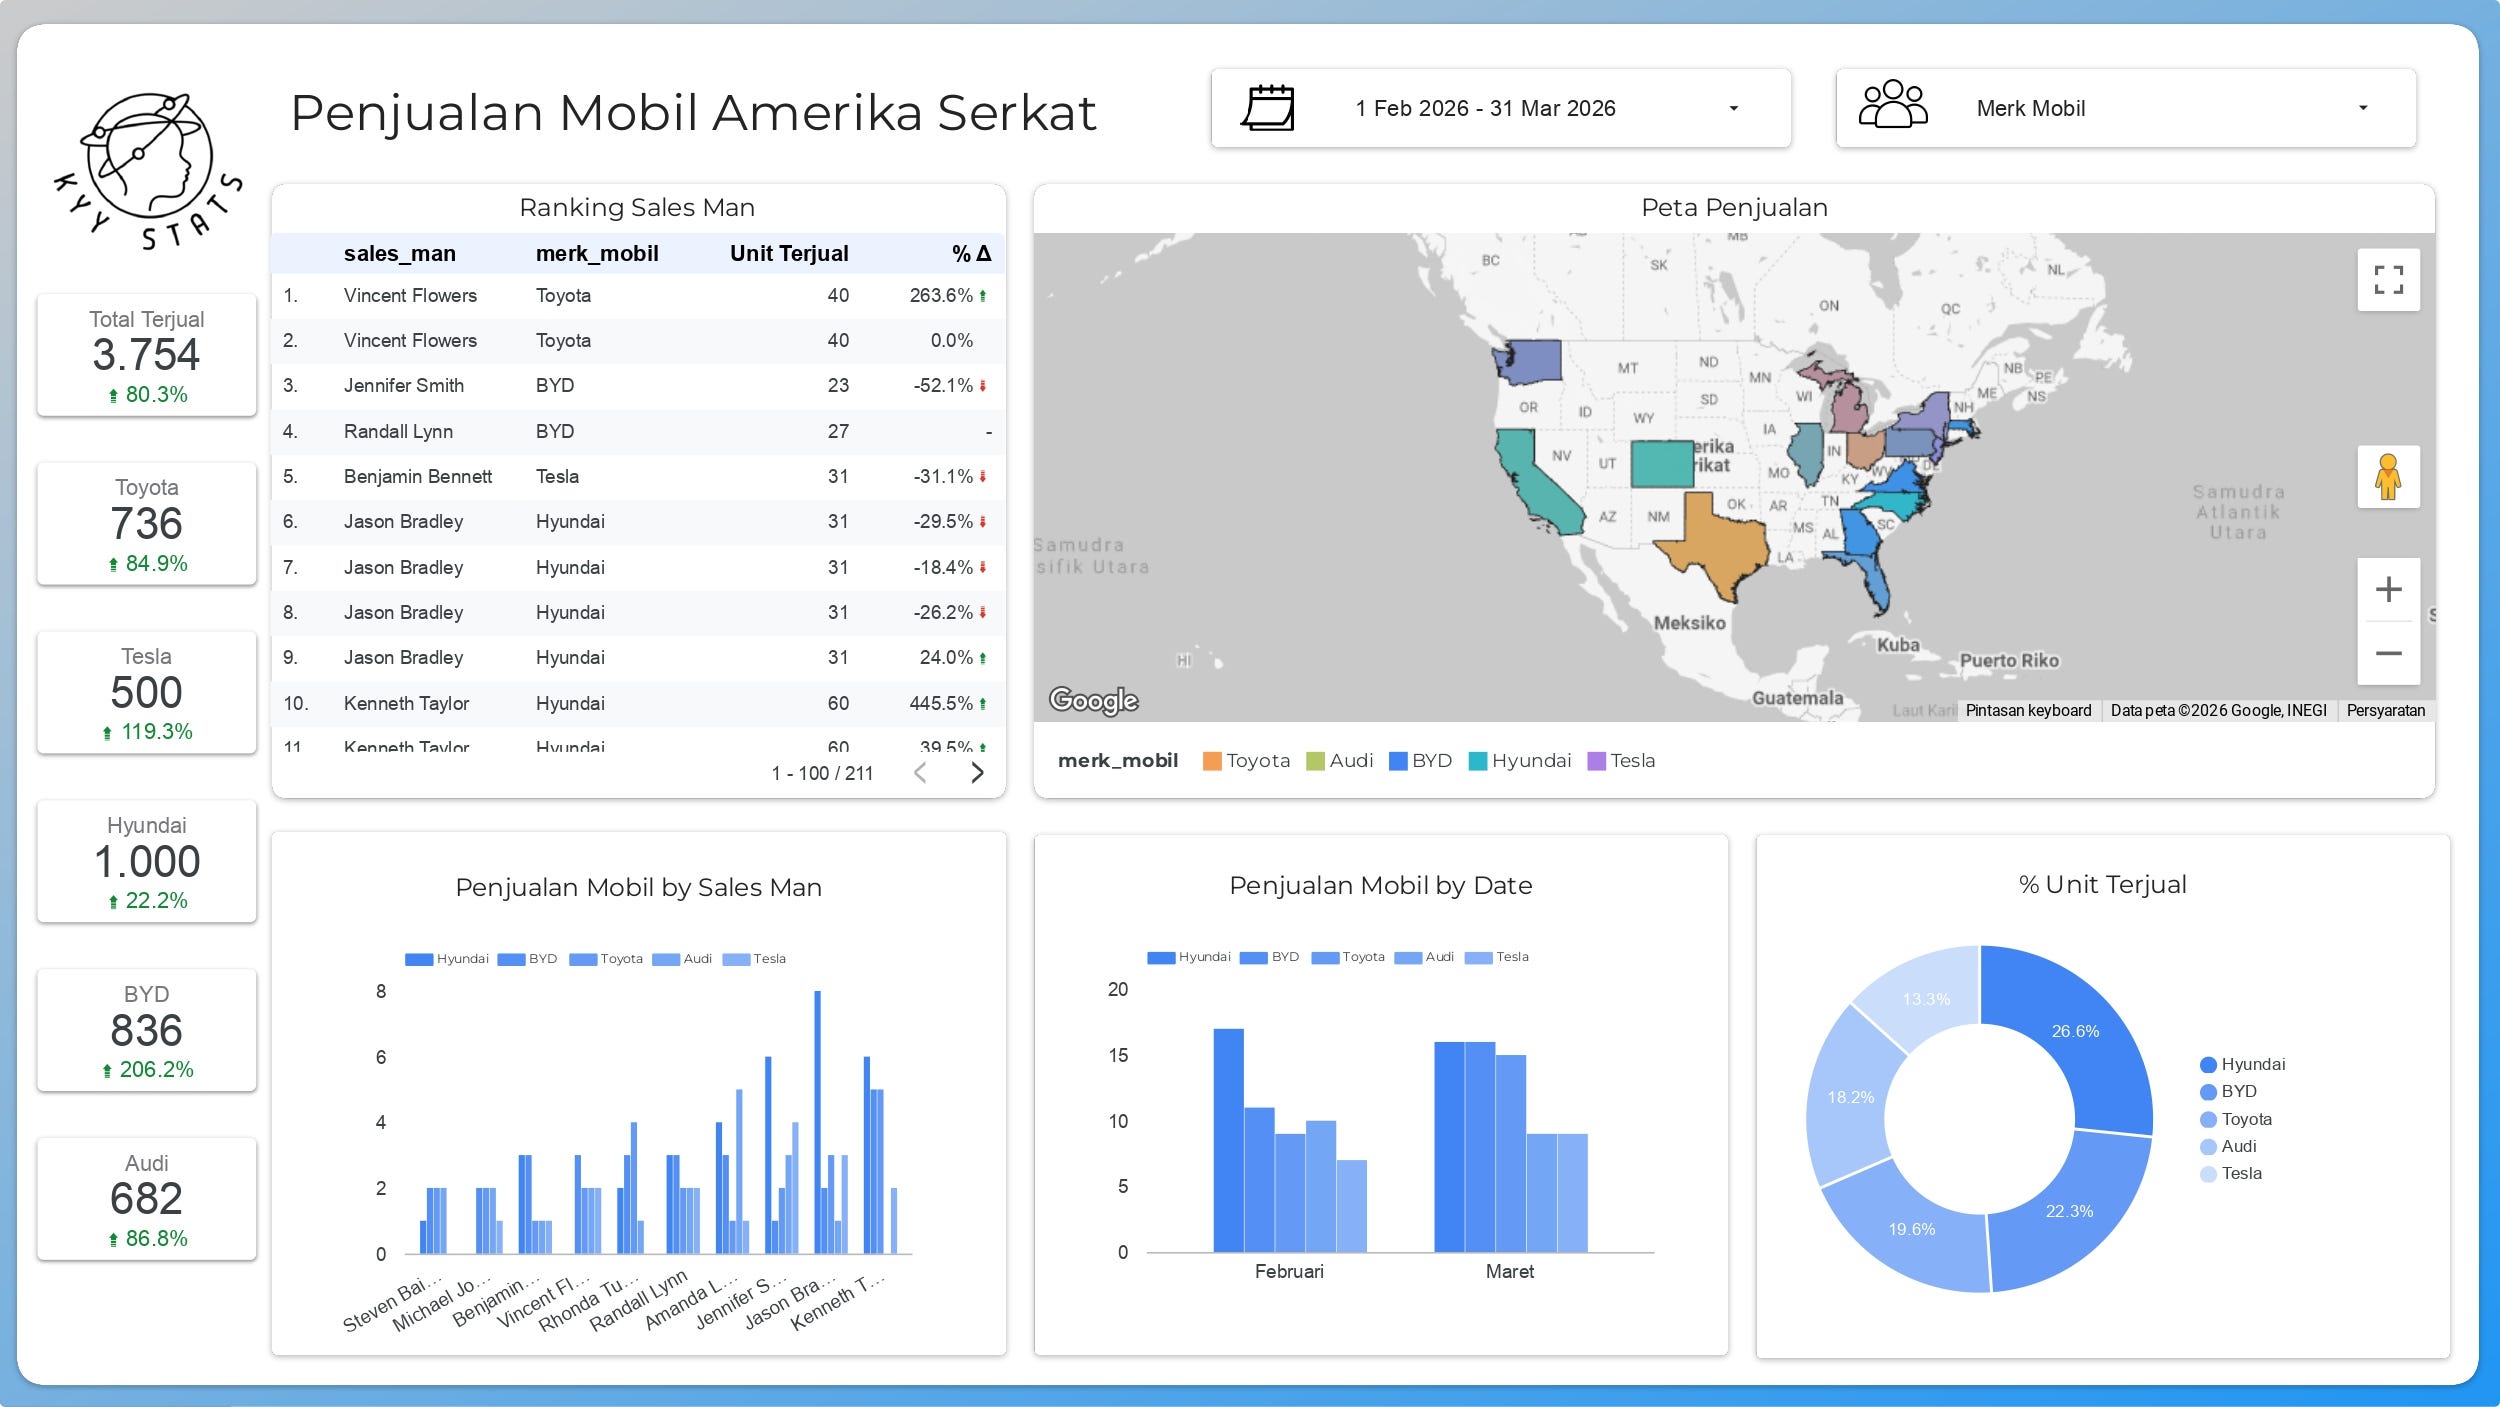Viewport: 2500px width, 1407px height.
Task: Go to next page of ranking table
Action: click(x=977, y=773)
